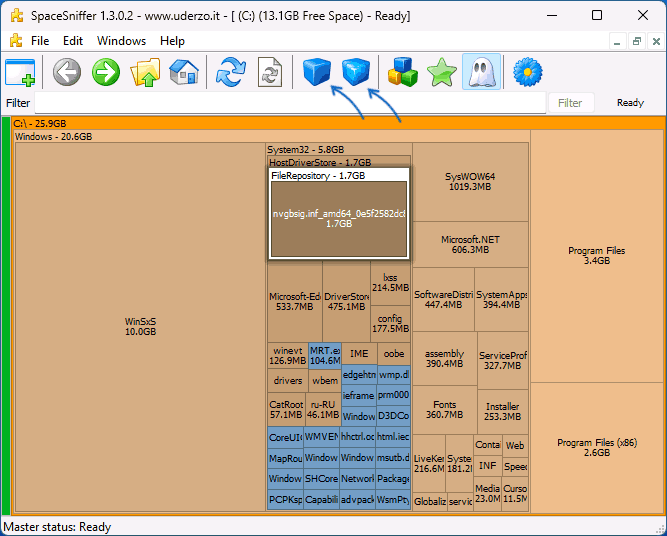Go up one folder level
Image resolution: width=667 pixels, height=536 pixels.
tap(146, 72)
